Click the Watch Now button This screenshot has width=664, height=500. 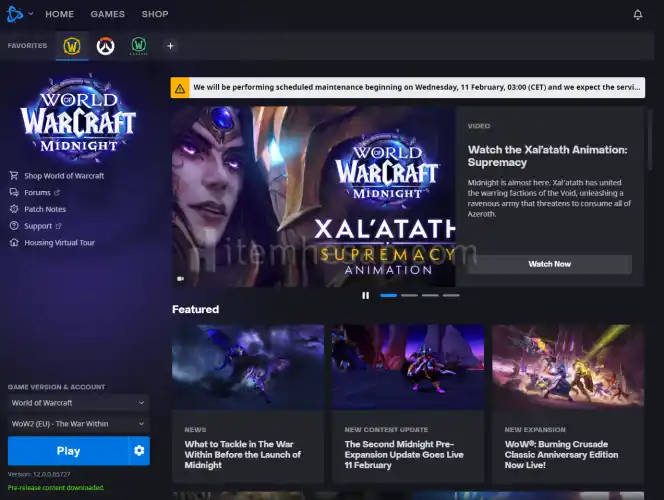click(549, 264)
